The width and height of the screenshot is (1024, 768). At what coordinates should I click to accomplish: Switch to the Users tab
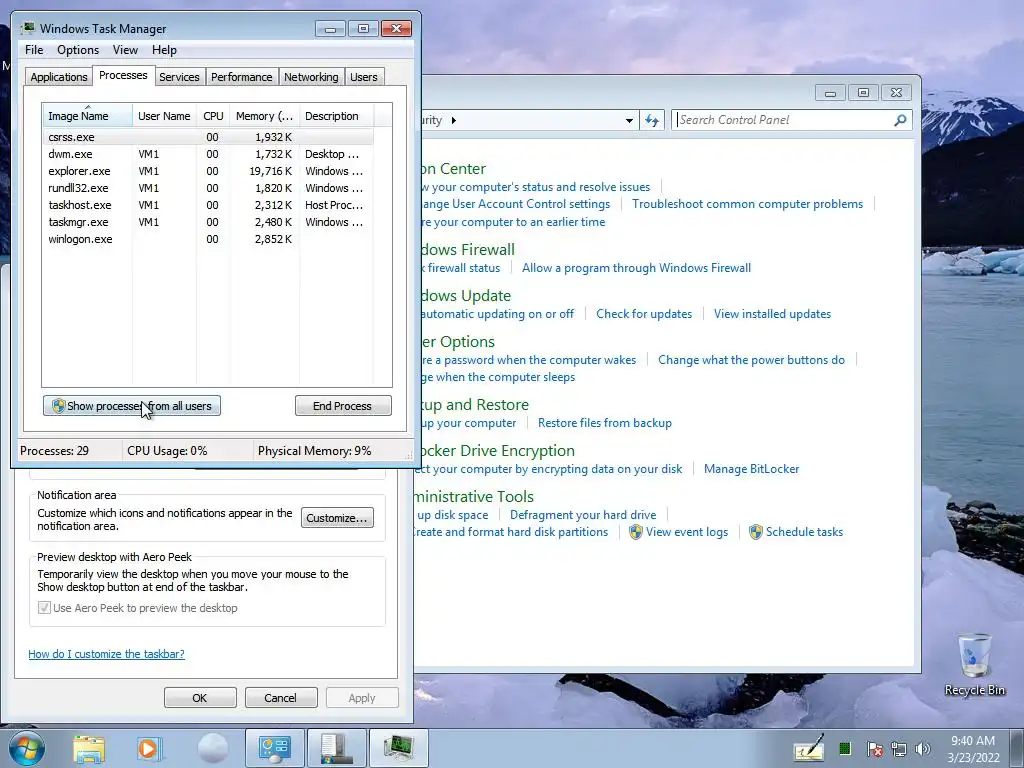[364, 77]
